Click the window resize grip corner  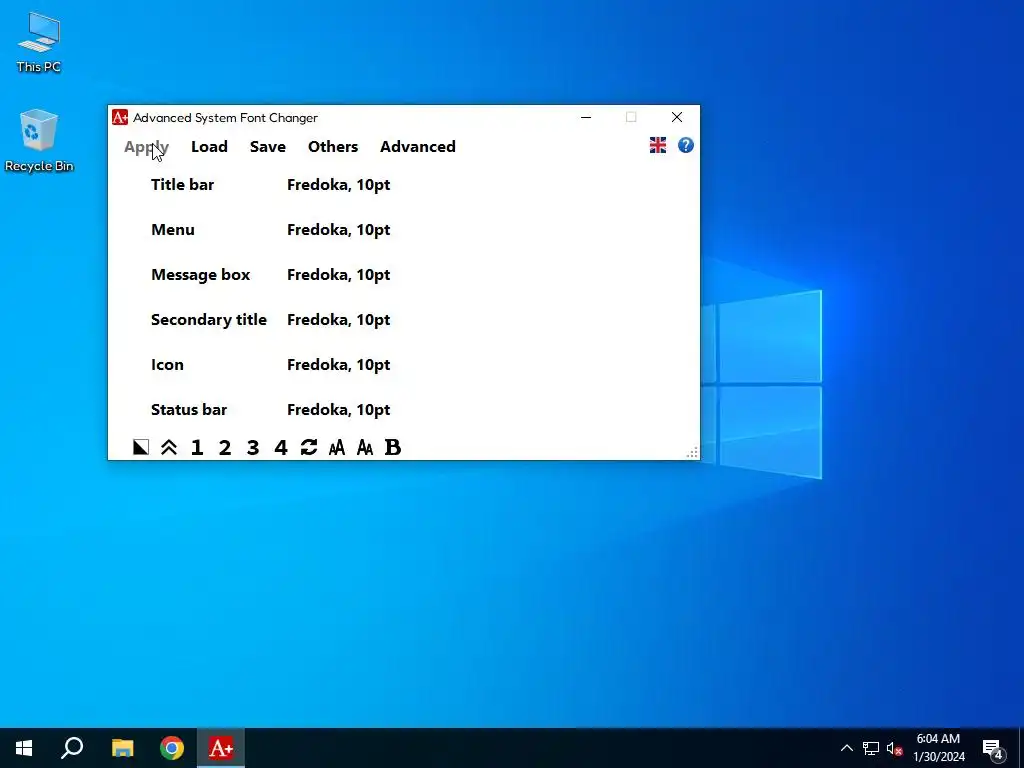click(x=692, y=453)
